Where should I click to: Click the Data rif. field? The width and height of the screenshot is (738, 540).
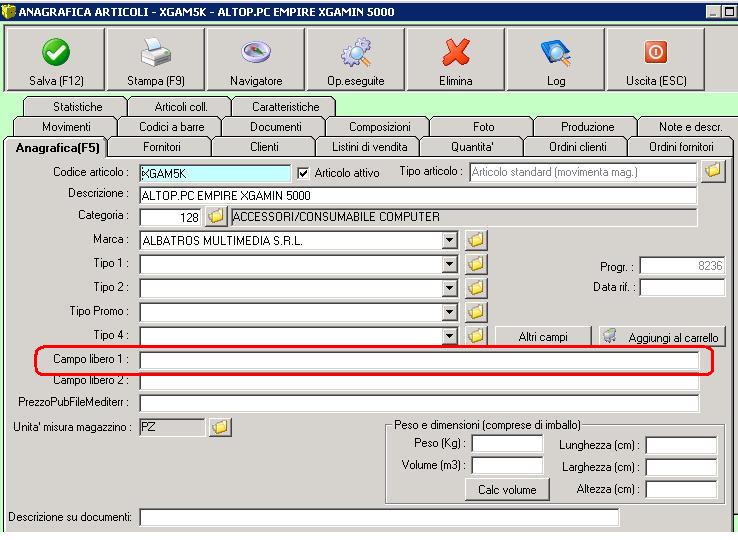(682, 287)
